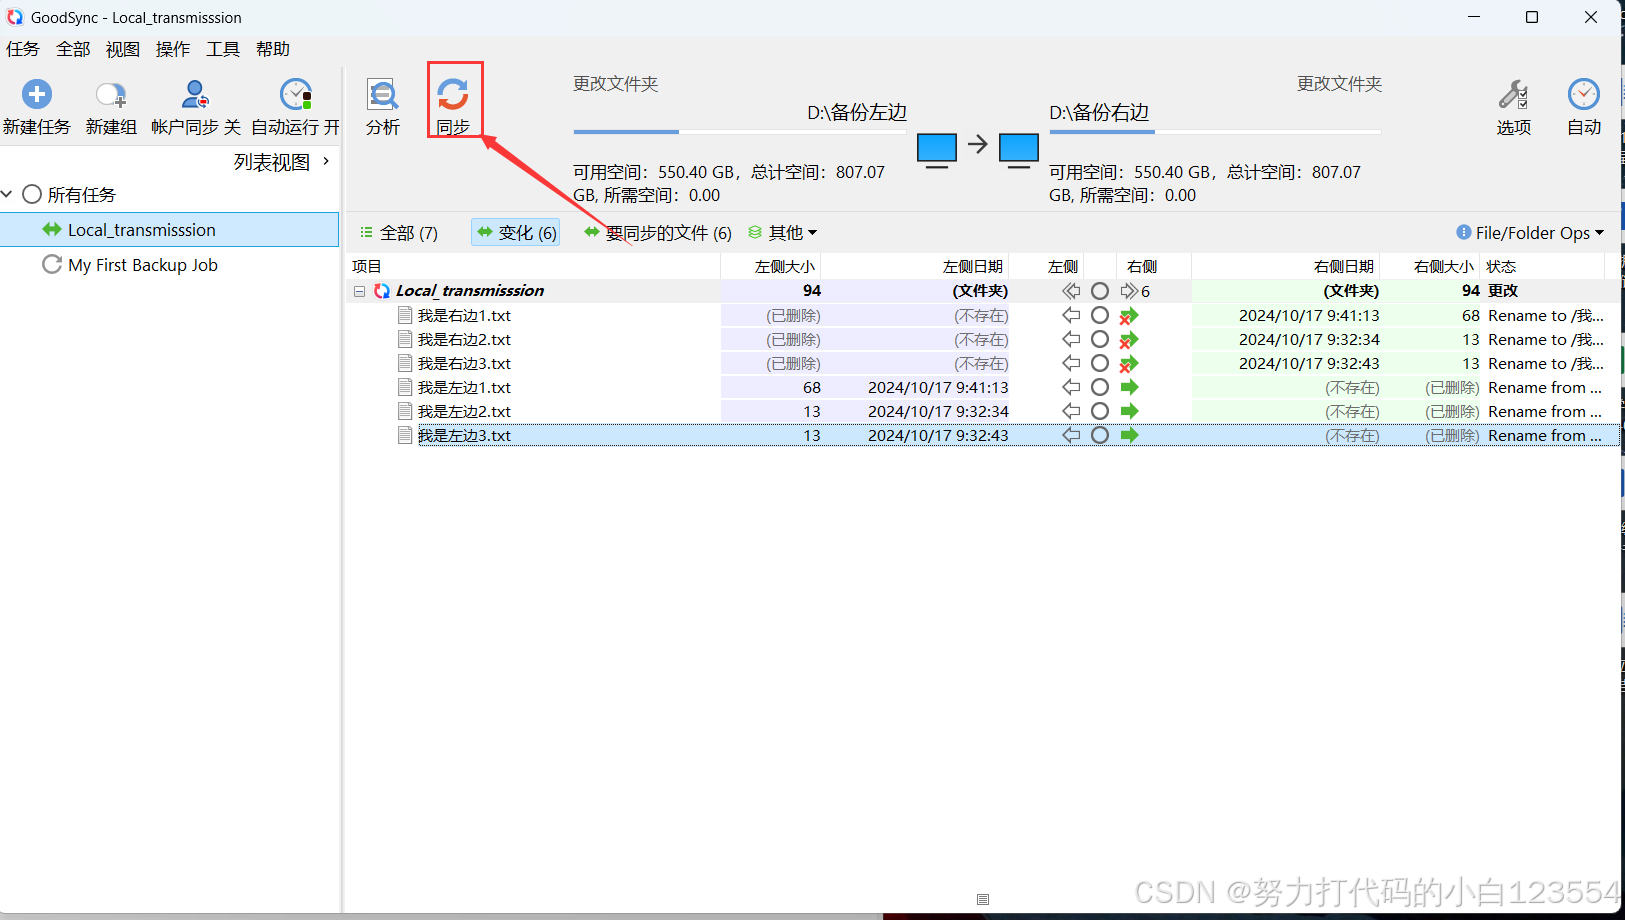Select do-nothing circle for 我是右边3.txt
The width and height of the screenshot is (1625, 920).
[1100, 363]
